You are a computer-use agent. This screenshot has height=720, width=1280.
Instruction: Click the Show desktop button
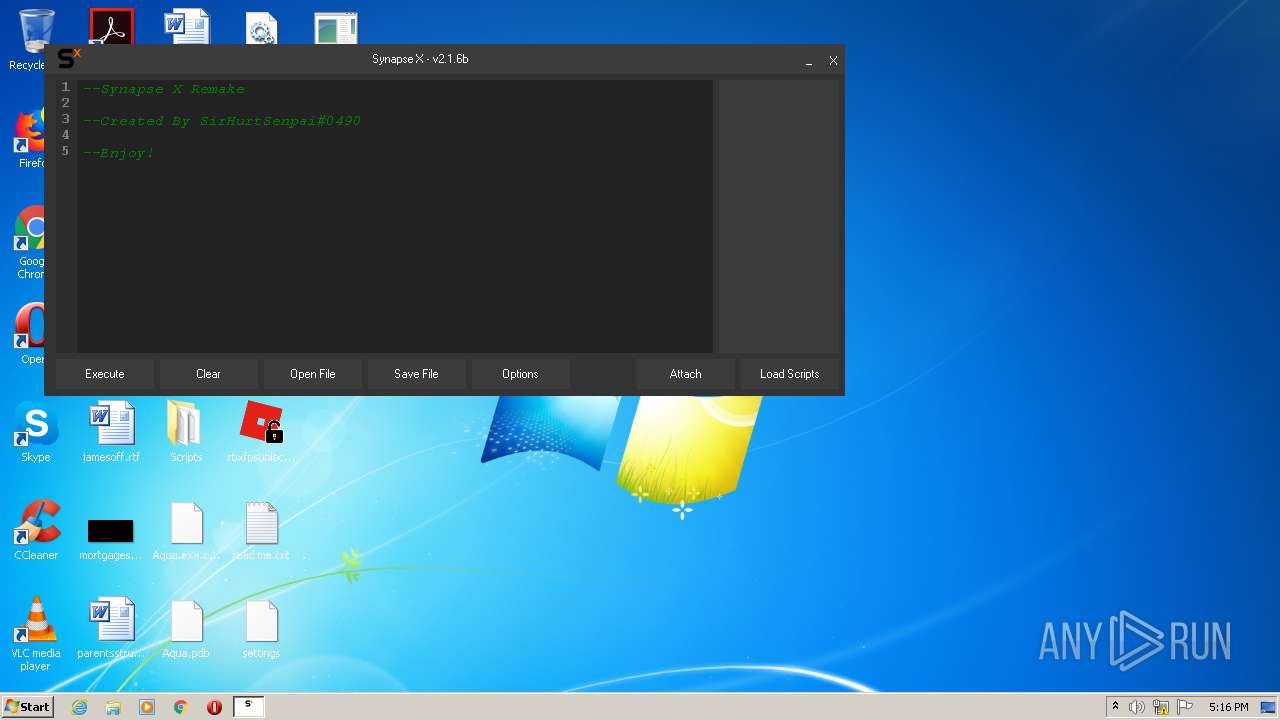click(x=1269, y=707)
